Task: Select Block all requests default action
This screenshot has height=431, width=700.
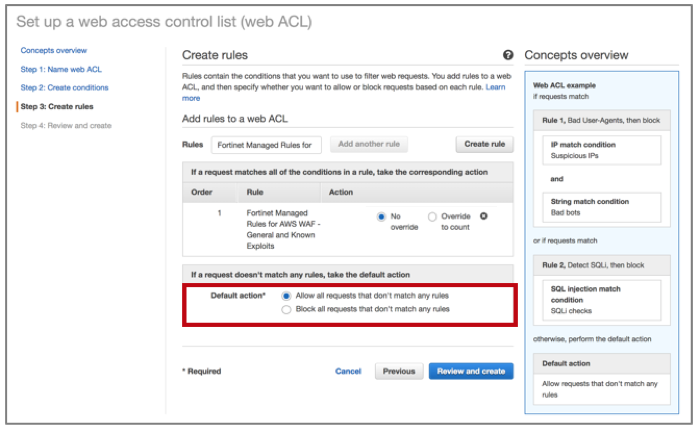Action: pos(287,309)
